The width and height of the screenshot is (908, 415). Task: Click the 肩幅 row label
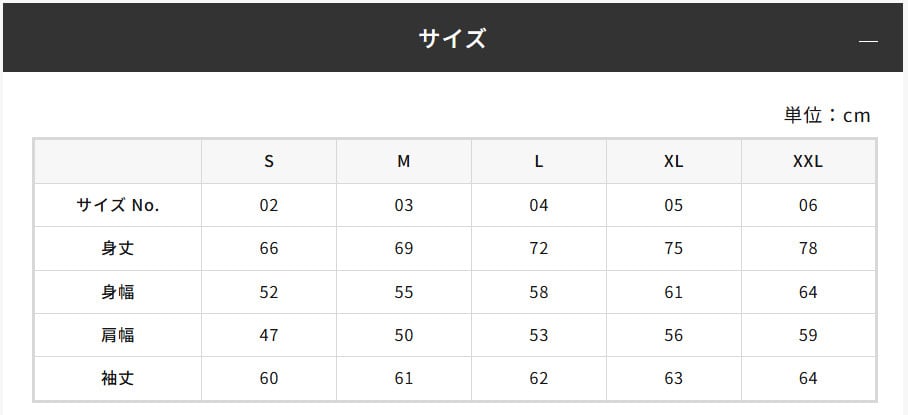(x=118, y=335)
